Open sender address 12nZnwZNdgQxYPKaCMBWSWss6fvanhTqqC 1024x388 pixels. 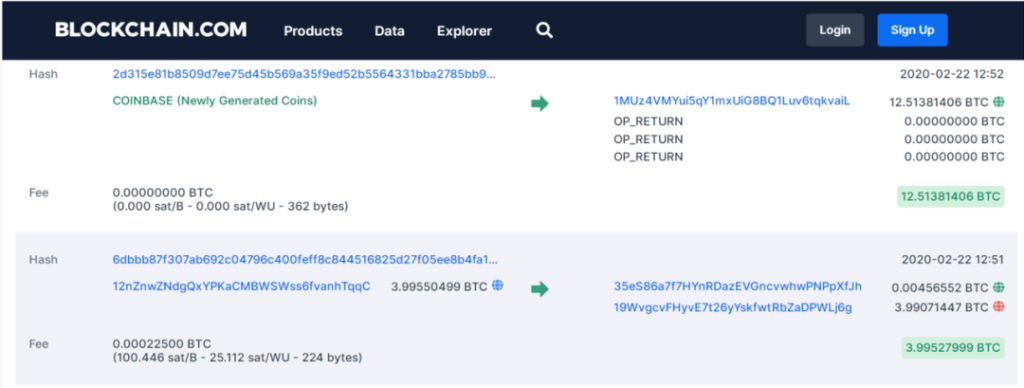242,286
